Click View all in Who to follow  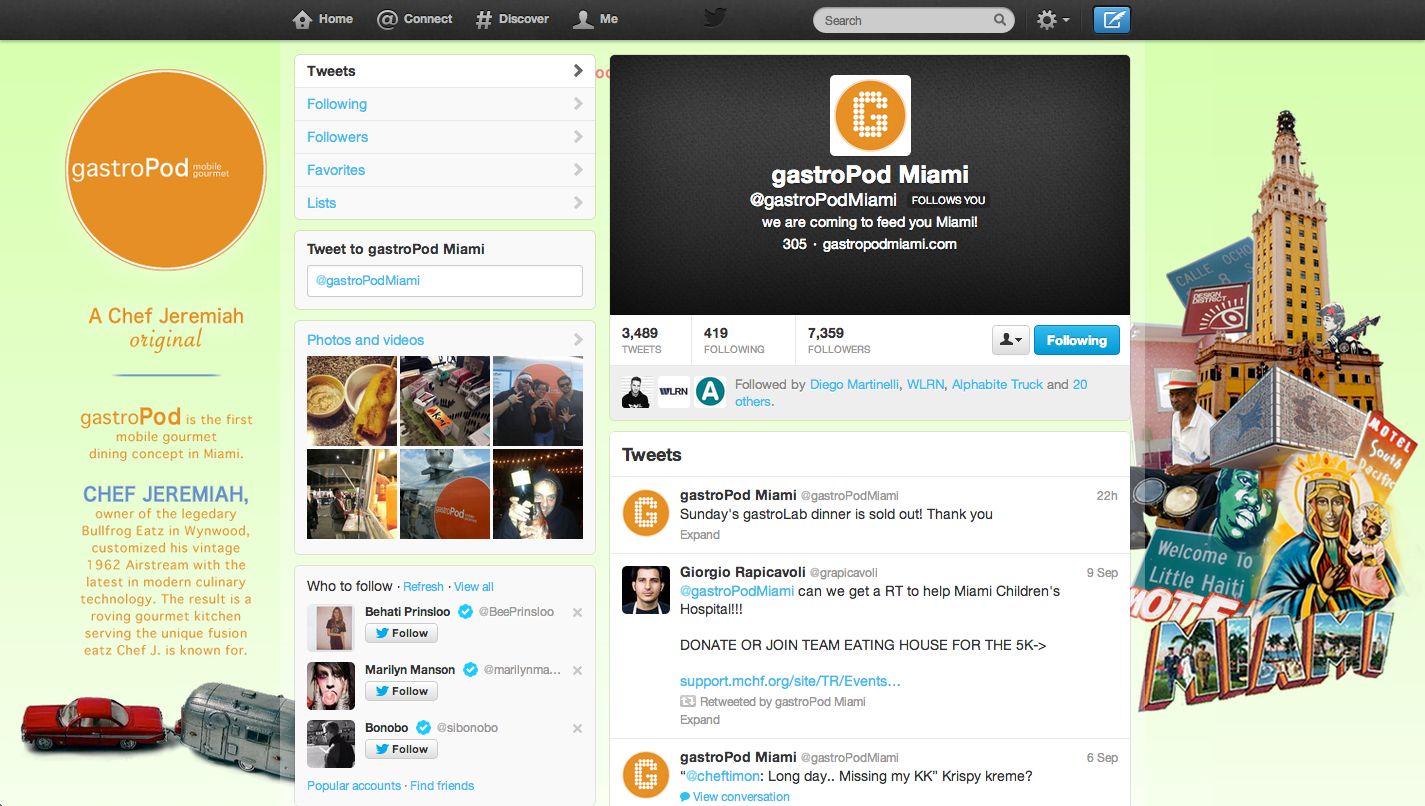(x=474, y=587)
